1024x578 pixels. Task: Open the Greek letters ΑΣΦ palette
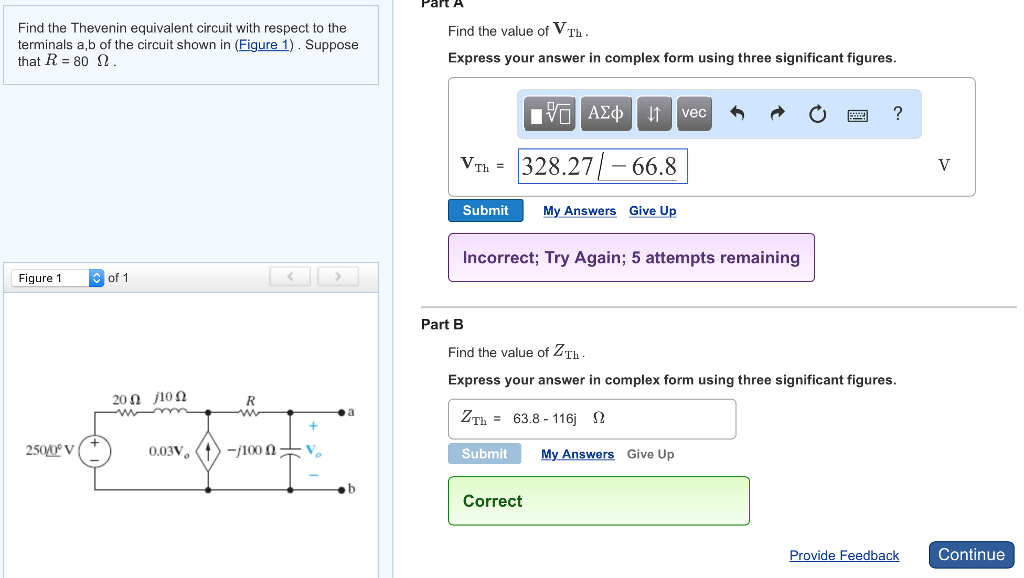click(606, 113)
